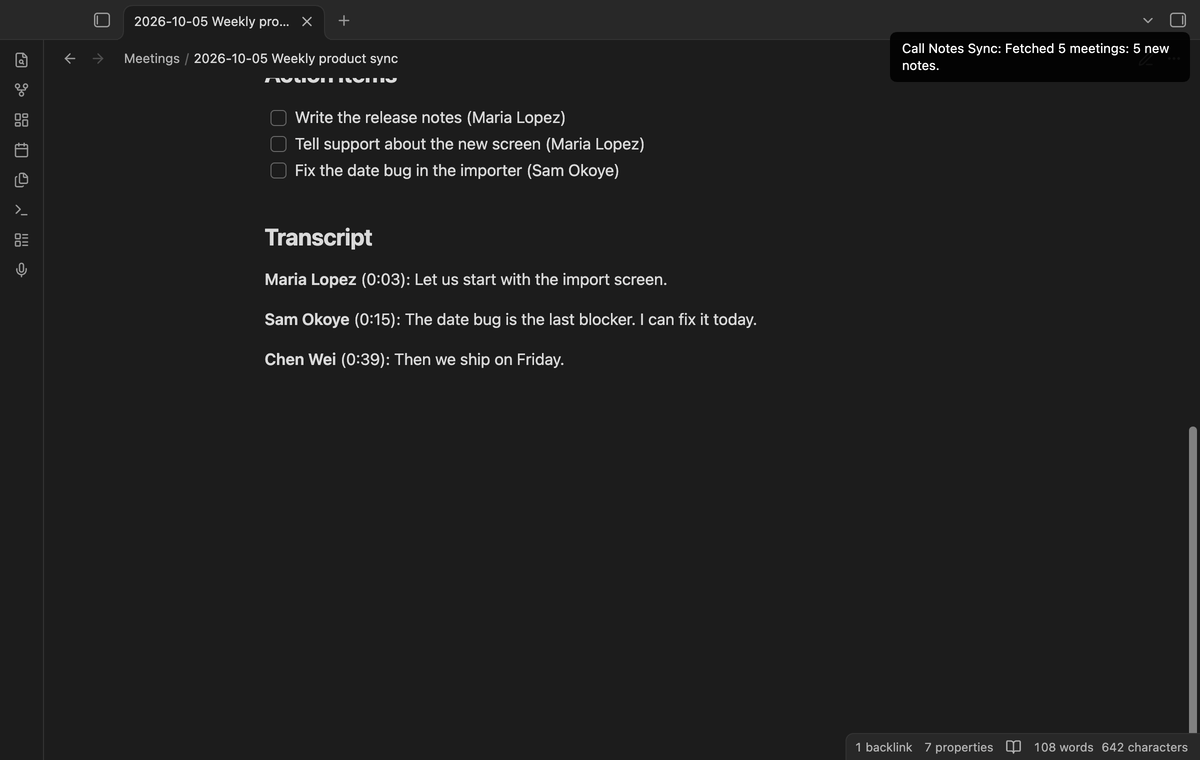Click 'Then we ship on Friday.' line
1200x760 pixels.
[414, 359]
